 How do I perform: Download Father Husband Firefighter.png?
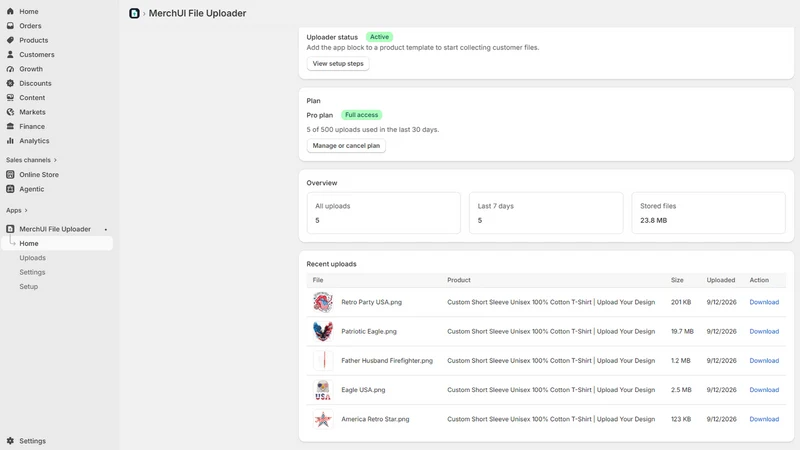(x=764, y=360)
